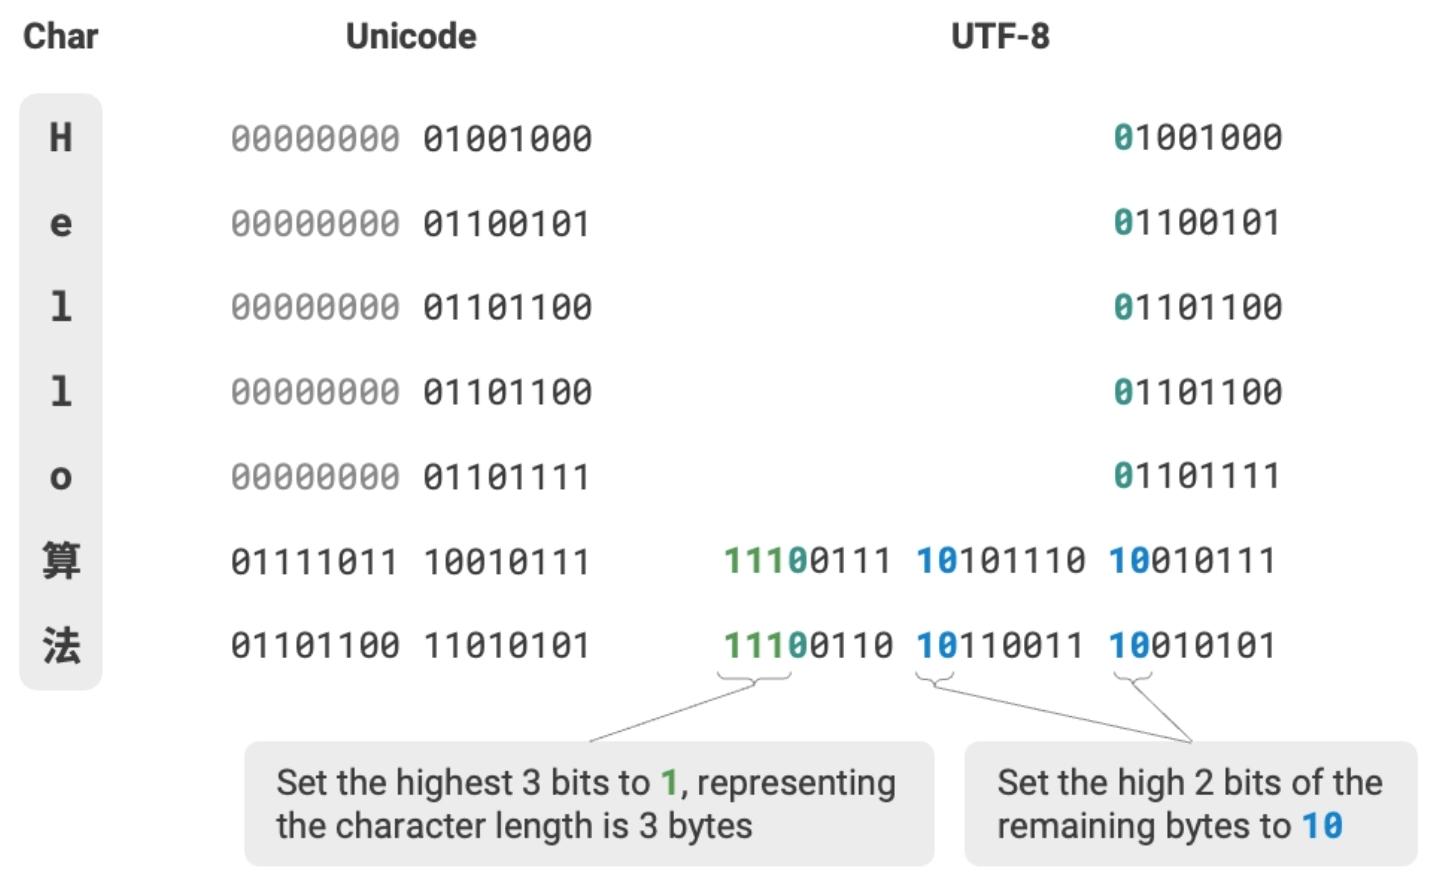1433x896 pixels.
Task: Click the Unicode low byte 11010101 of 法
Action: [507, 646]
